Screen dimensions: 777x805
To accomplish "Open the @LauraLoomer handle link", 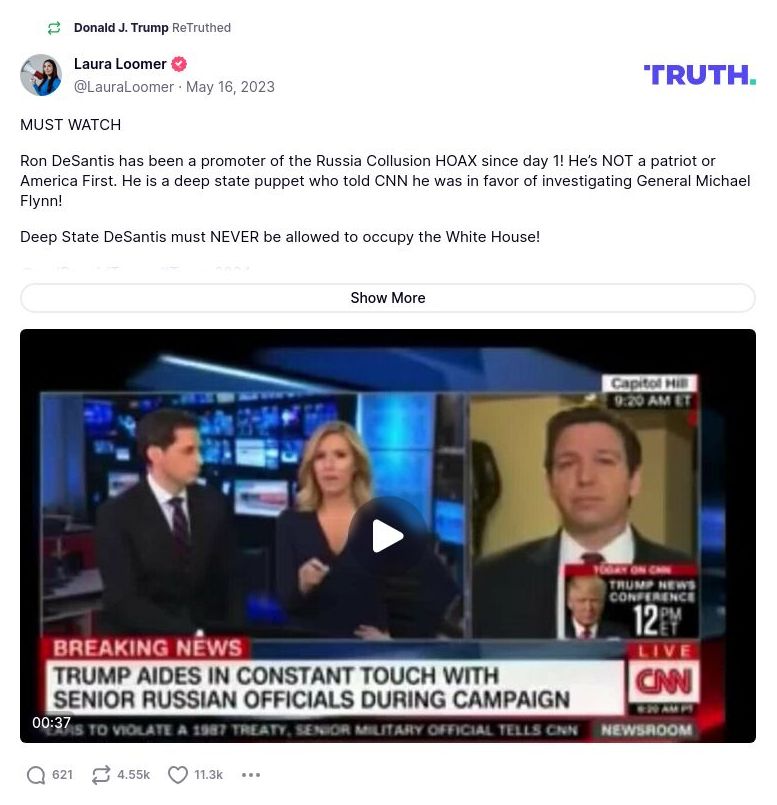I will pos(124,87).
